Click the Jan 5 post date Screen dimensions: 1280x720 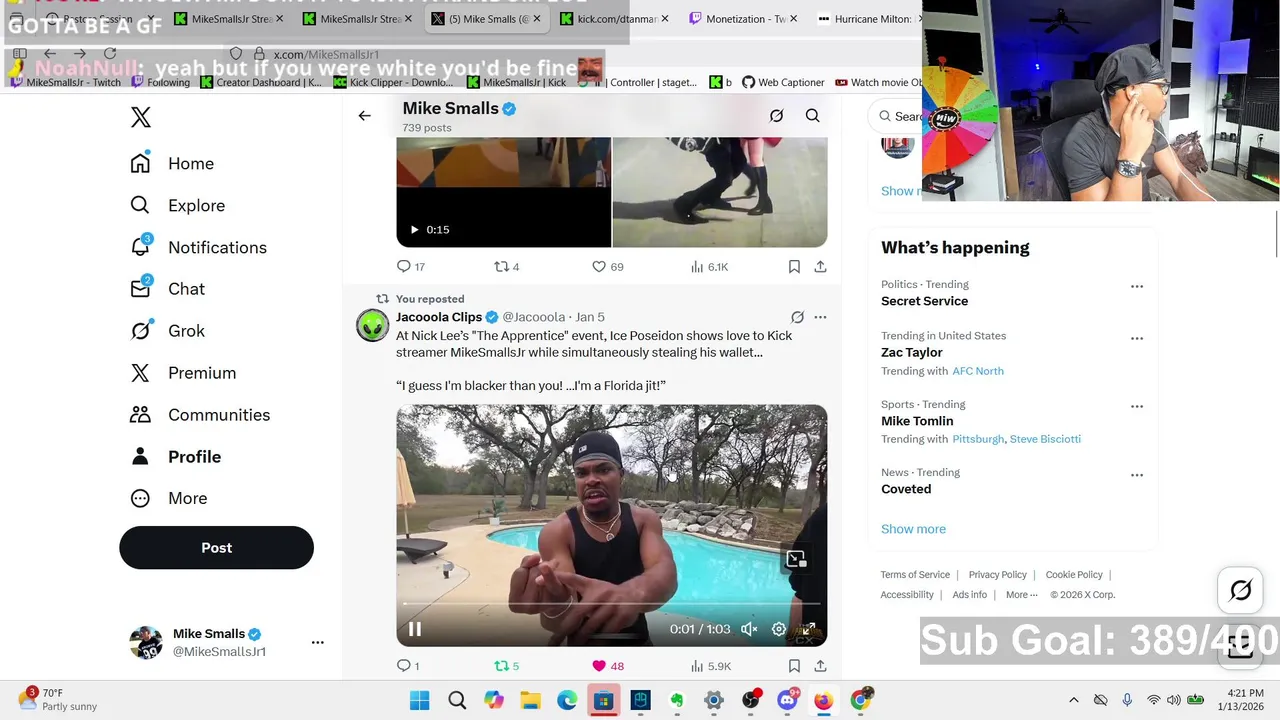(x=590, y=317)
